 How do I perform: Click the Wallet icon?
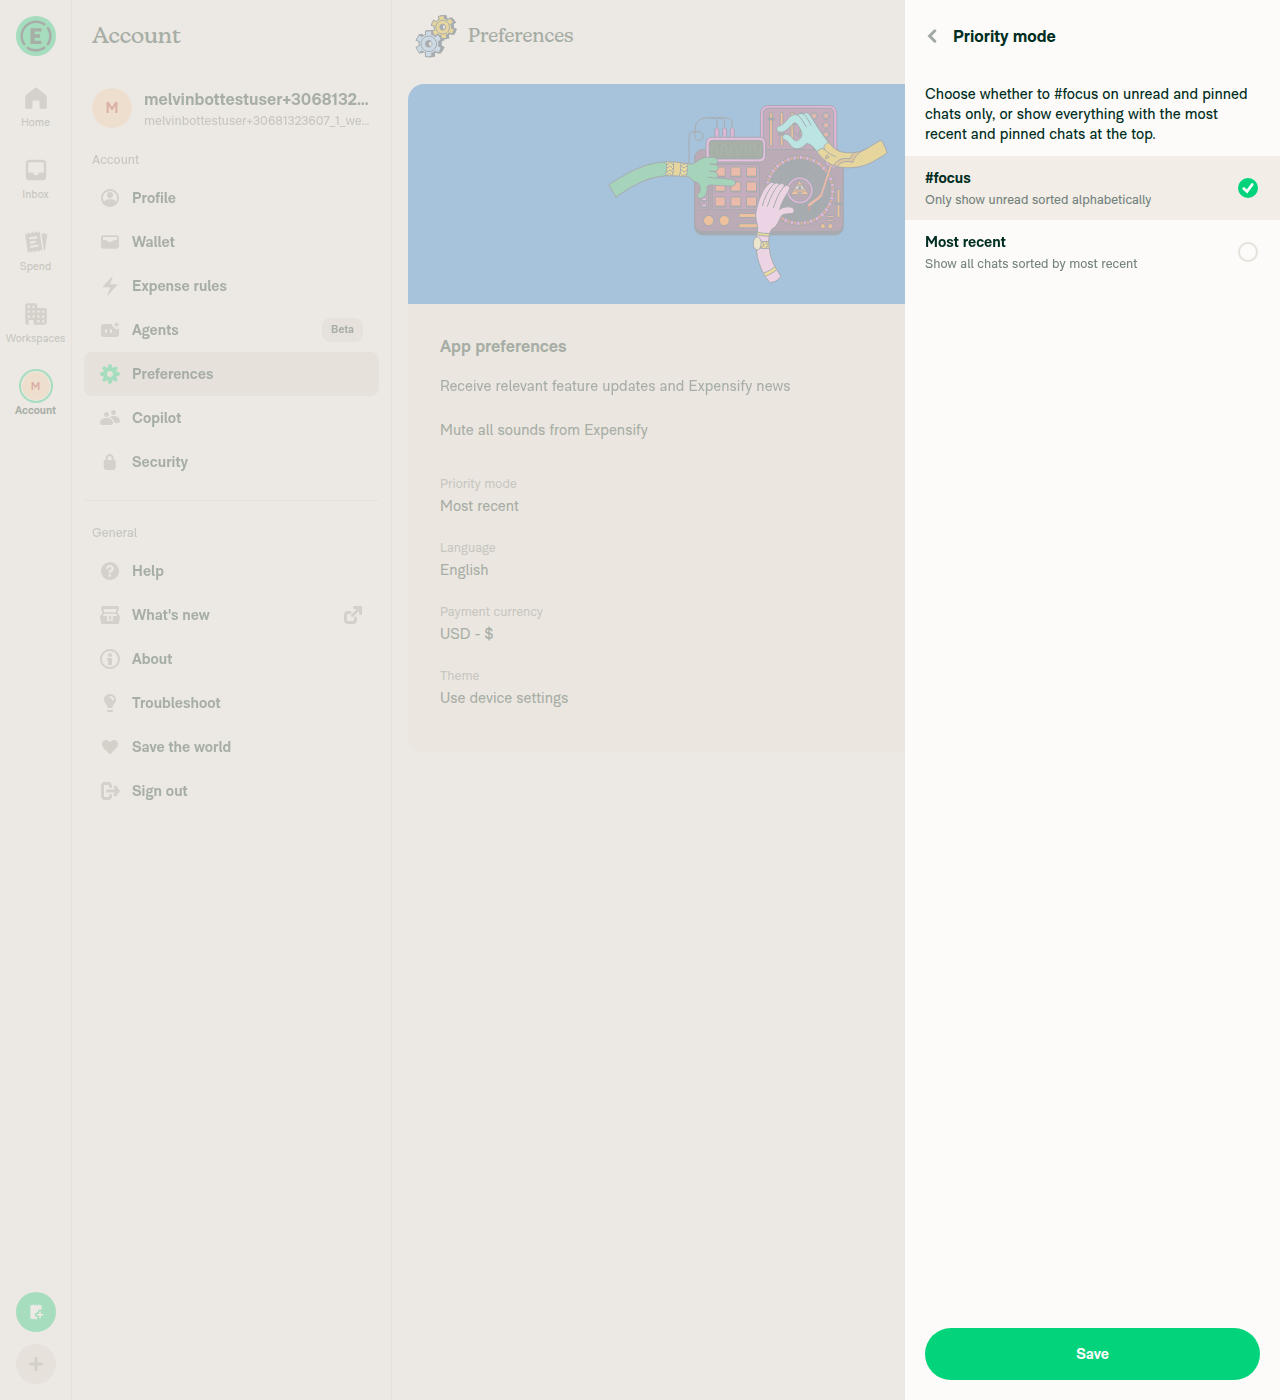[110, 242]
